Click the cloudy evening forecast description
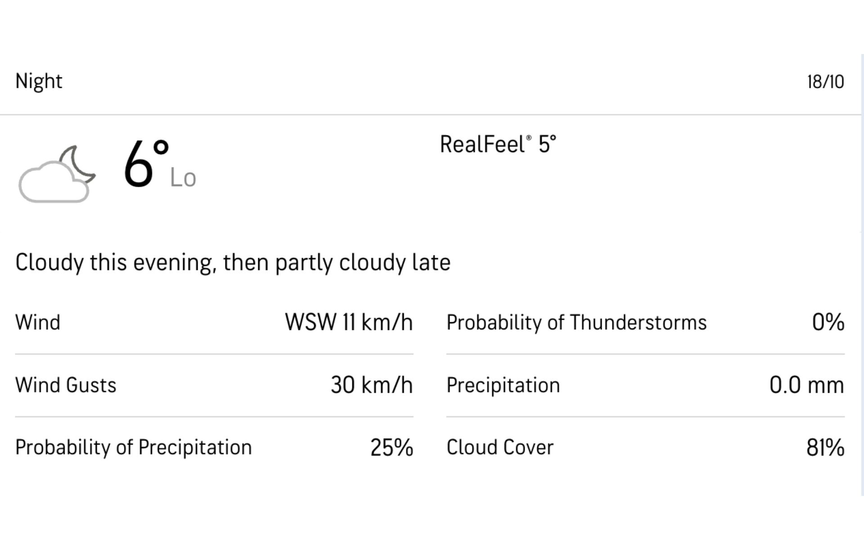Image resolution: width=864 pixels, height=540 pixels. pyautogui.click(x=233, y=262)
